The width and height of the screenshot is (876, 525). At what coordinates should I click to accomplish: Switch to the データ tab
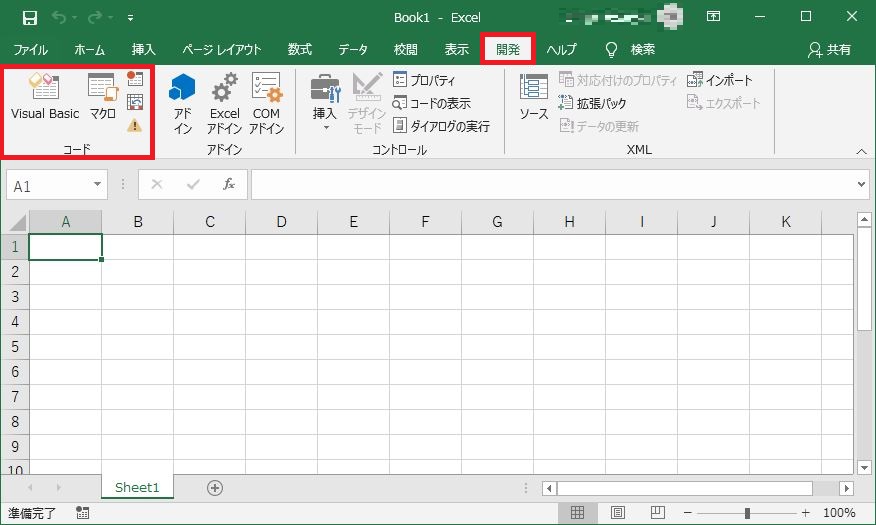(x=353, y=49)
